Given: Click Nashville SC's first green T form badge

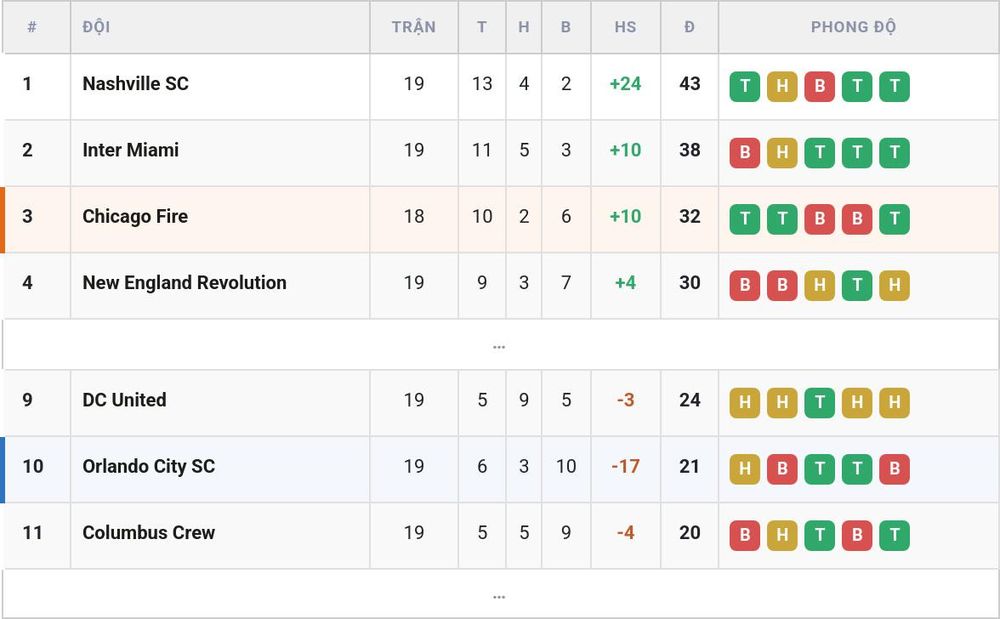Looking at the screenshot, I should point(744,86).
